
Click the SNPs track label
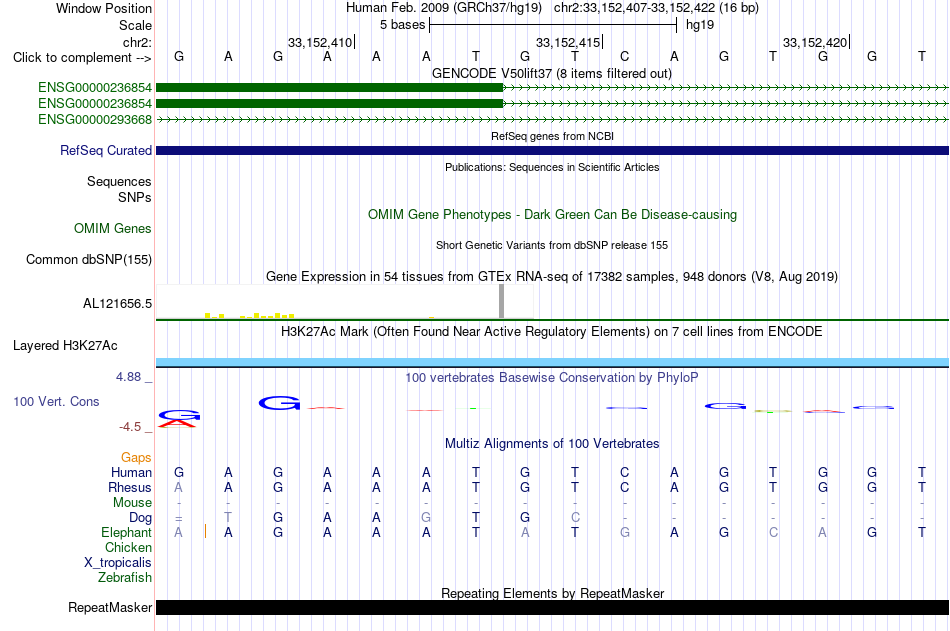pos(135,197)
